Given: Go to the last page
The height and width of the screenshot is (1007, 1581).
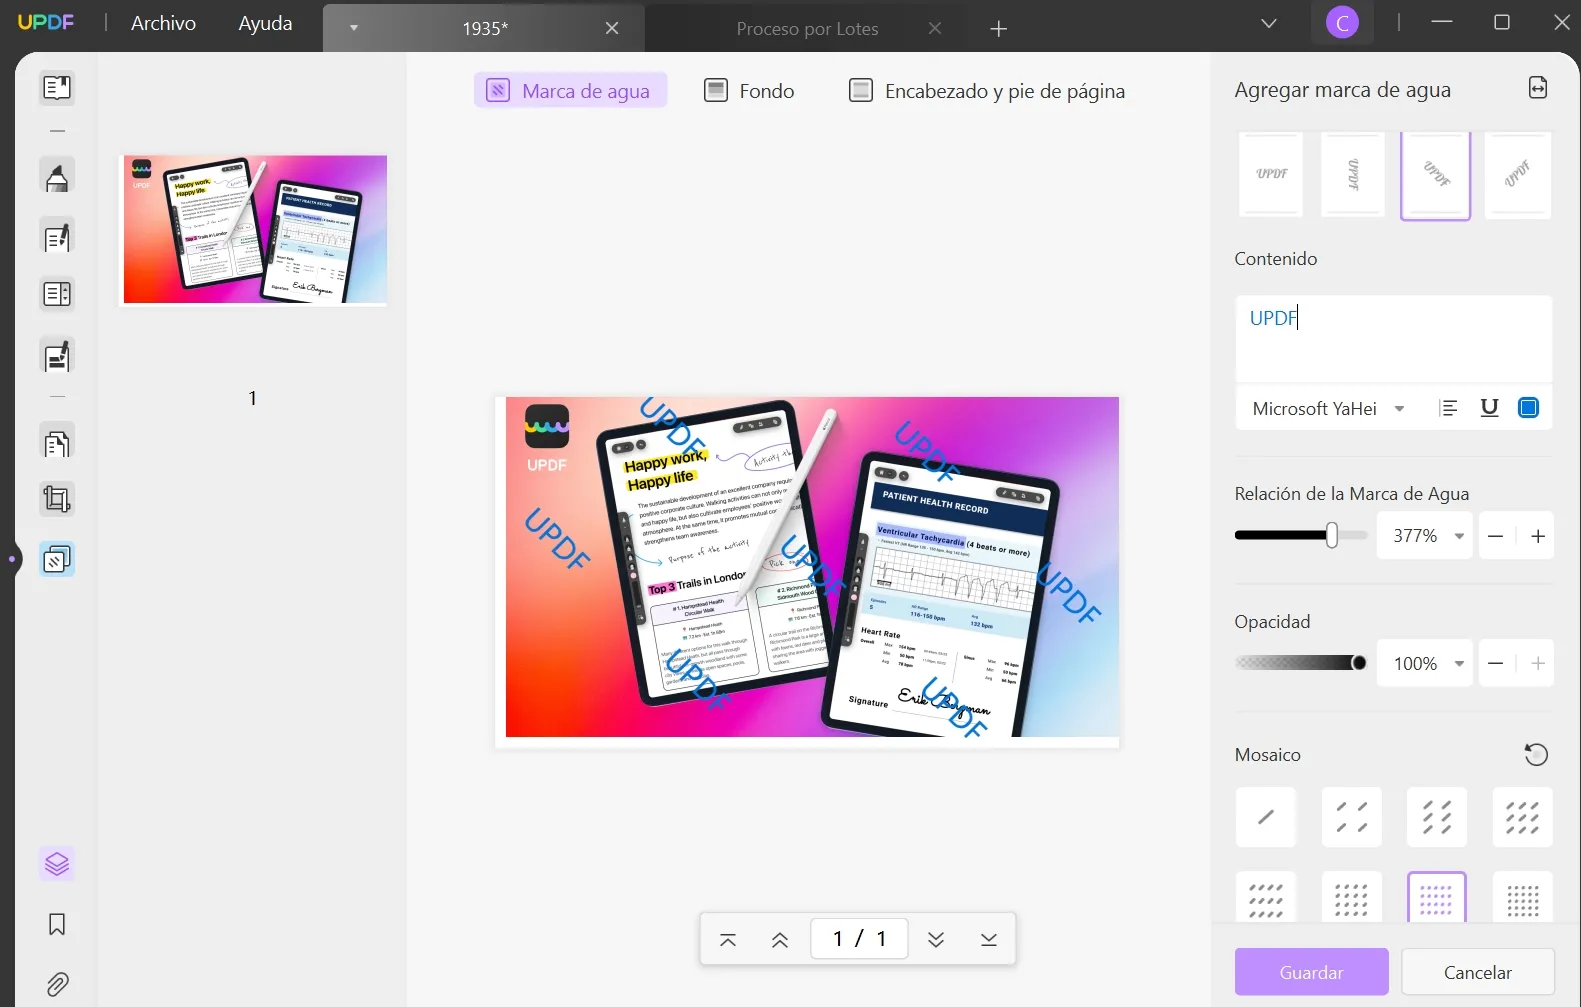Looking at the screenshot, I should click(x=989, y=939).
